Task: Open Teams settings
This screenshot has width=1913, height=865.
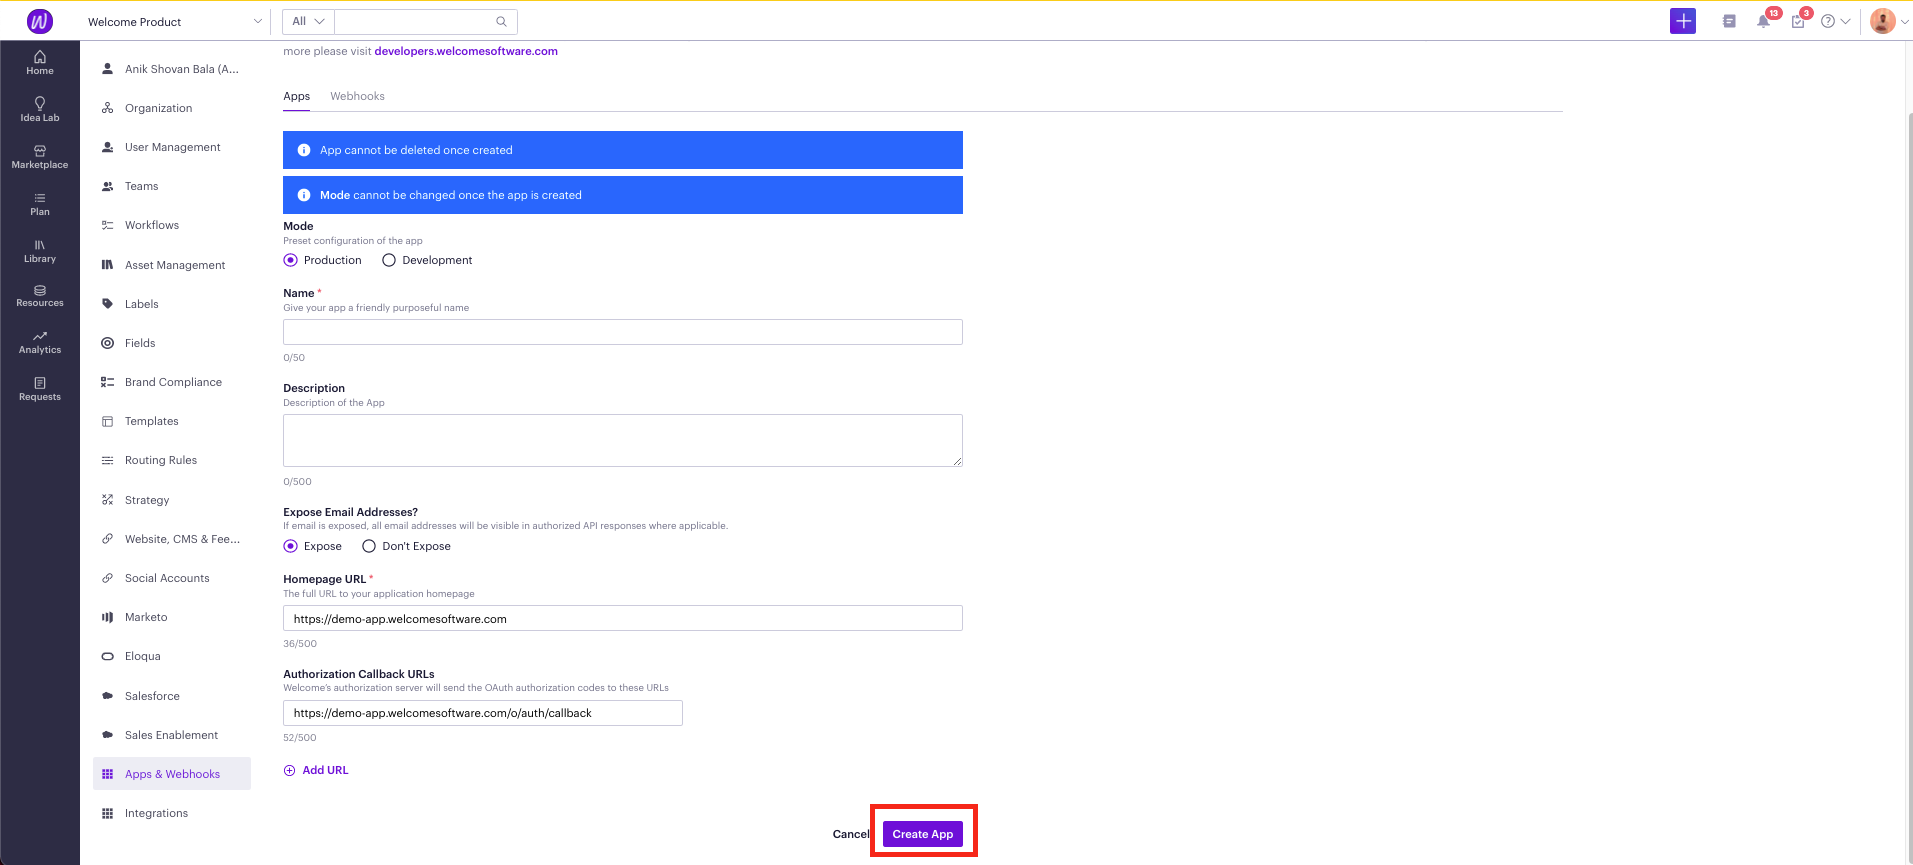Action: point(172,186)
